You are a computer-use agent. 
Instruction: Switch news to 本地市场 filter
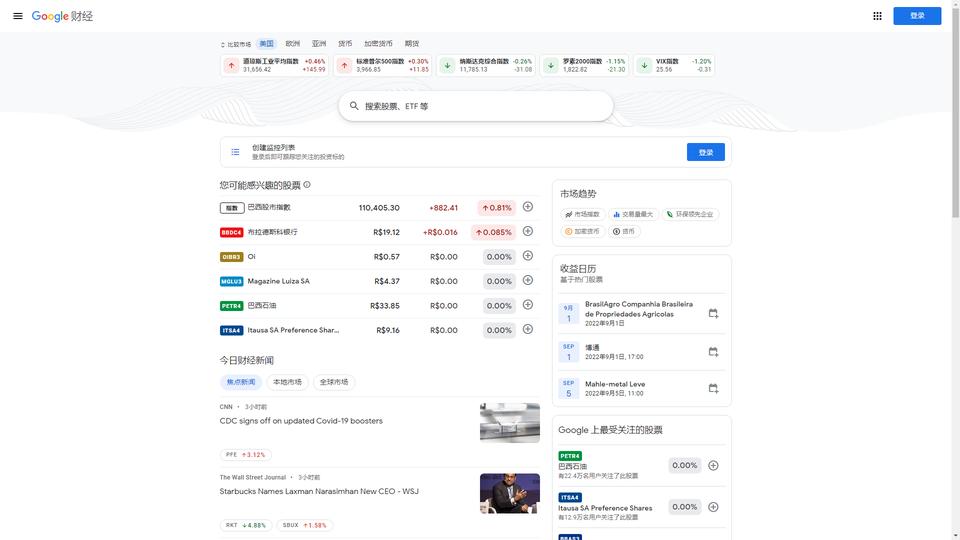pos(287,382)
